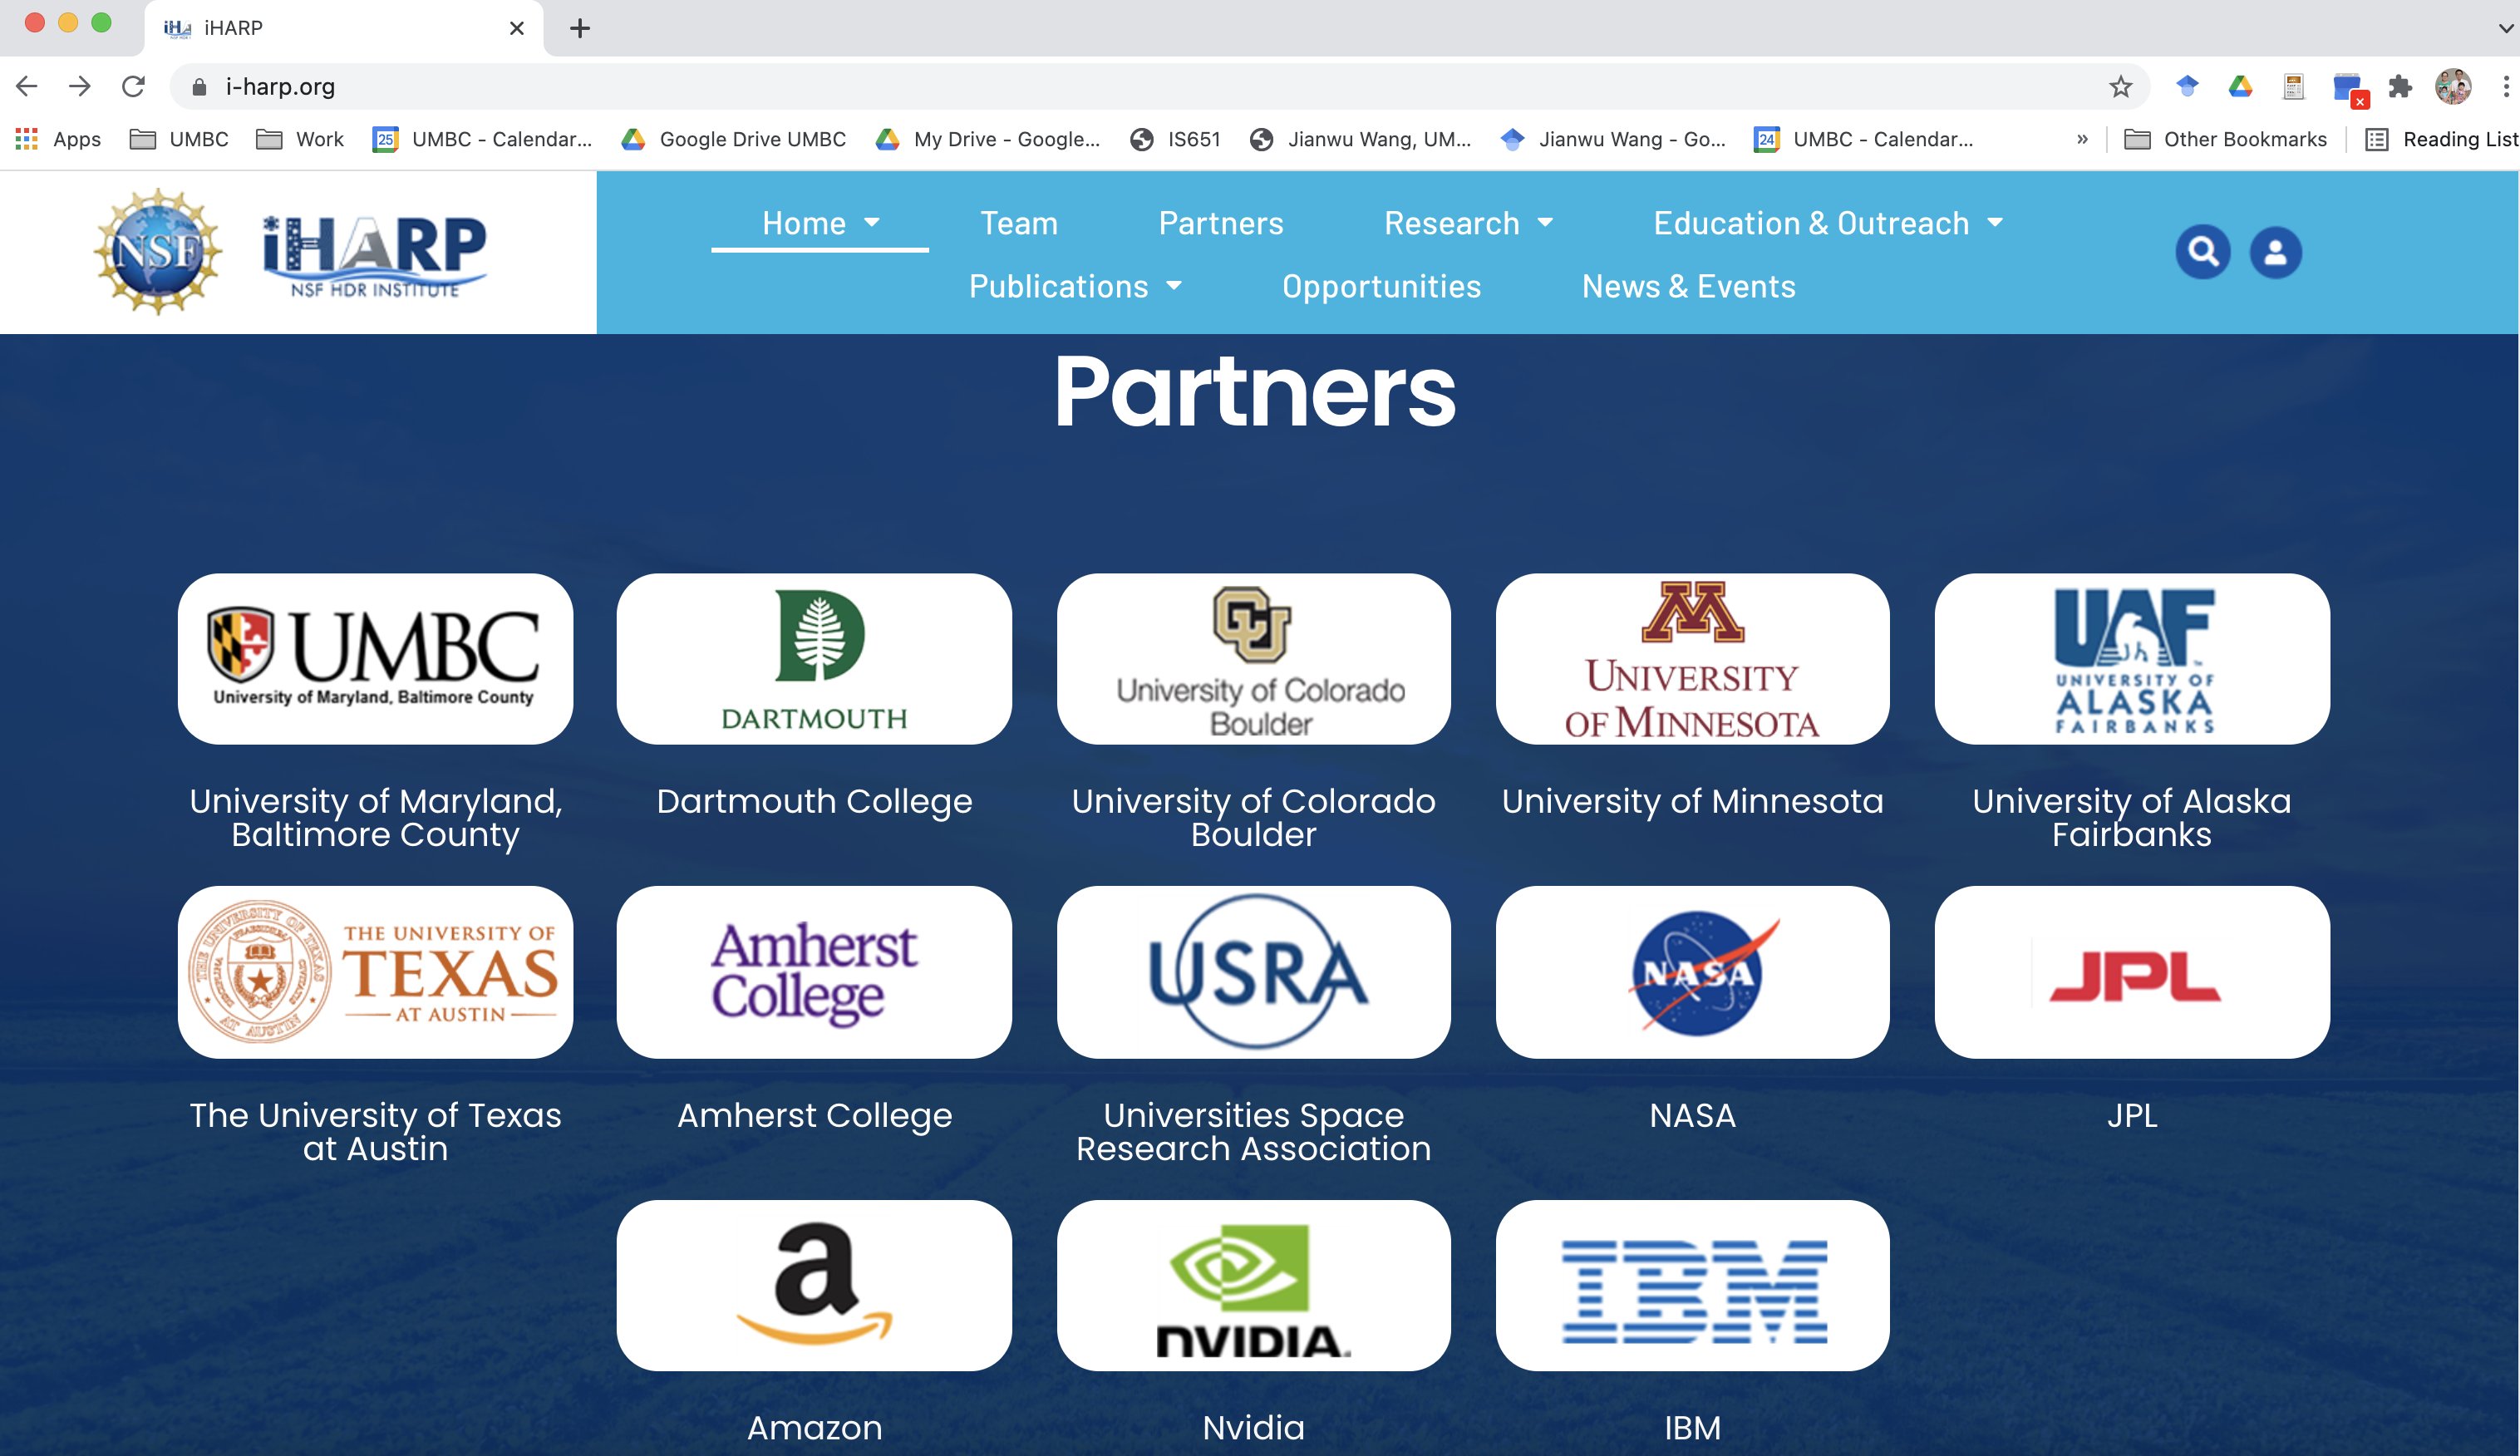Click the Chrome profile avatar
2520x1456 pixels.
point(2453,87)
